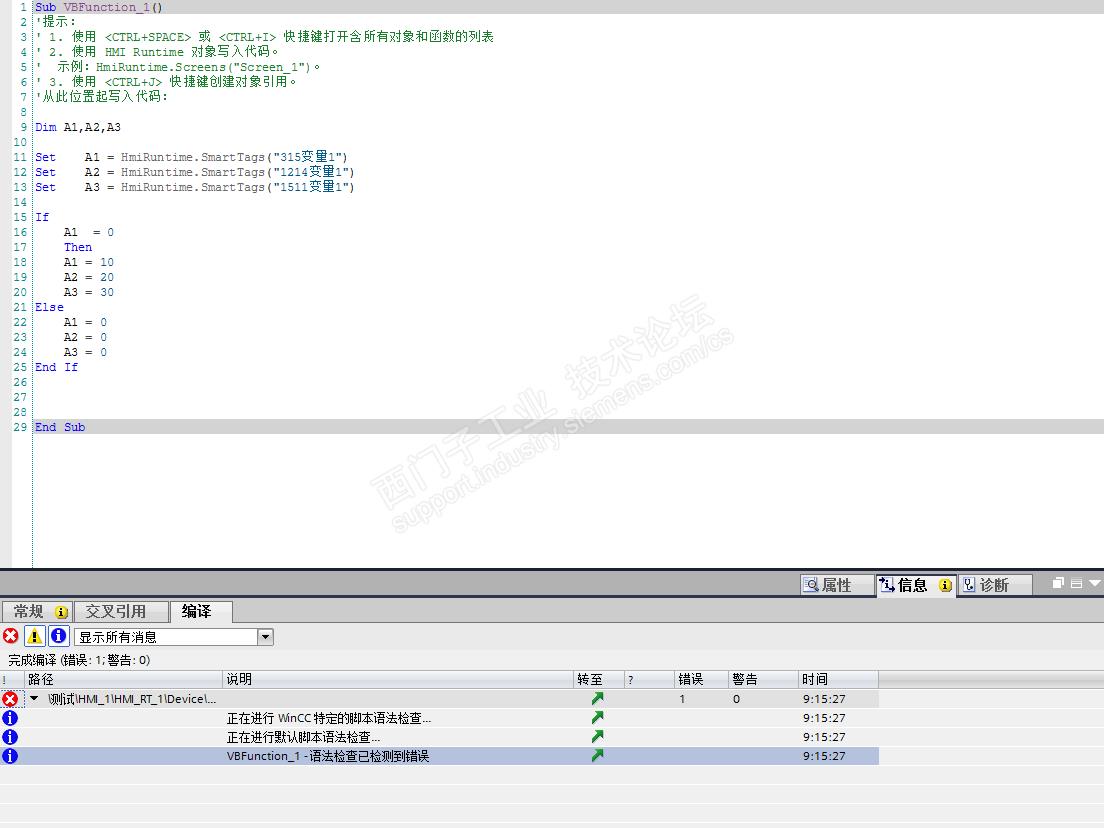Click the '?' column header
This screenshot has height=828, width=1104.
pyautogui.click(x=649, y=679)
